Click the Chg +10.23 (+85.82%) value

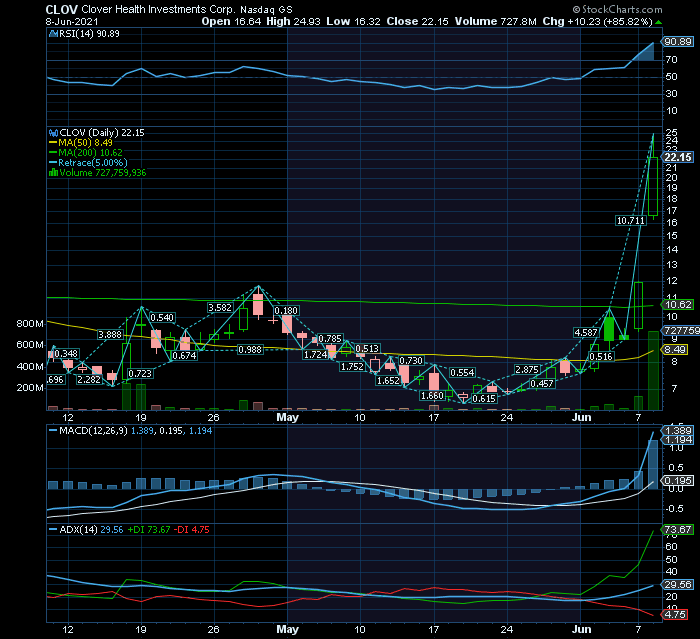(x=598, y=21)
